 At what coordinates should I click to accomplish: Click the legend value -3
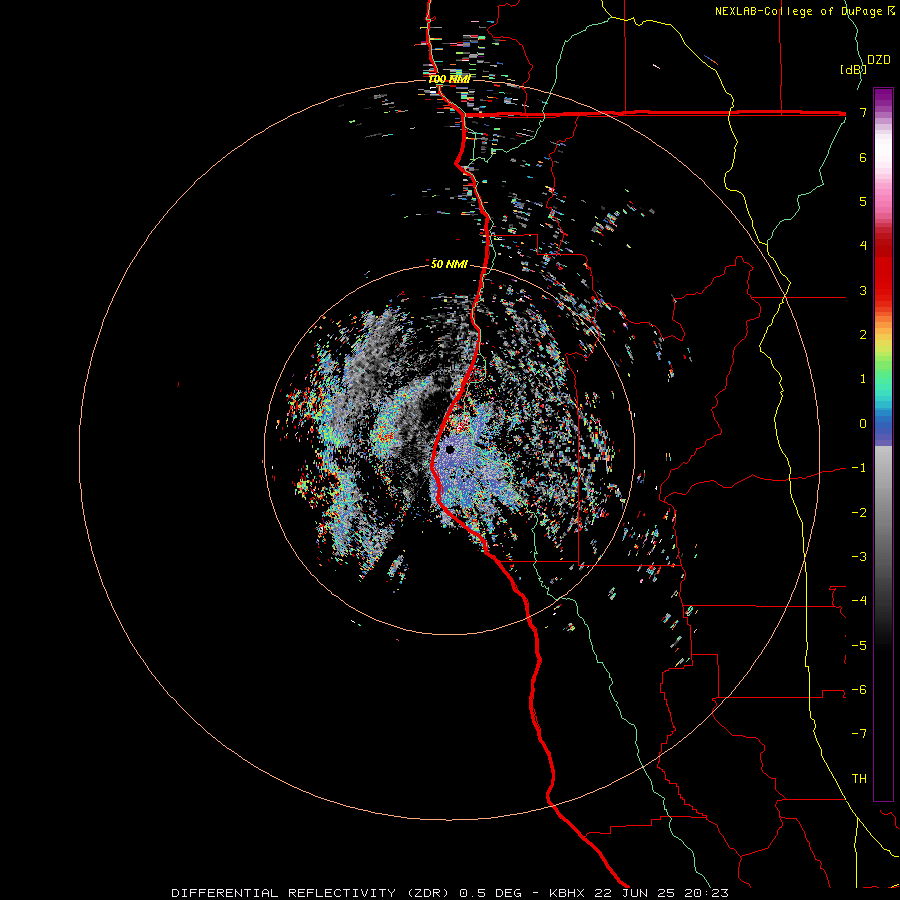(859, 557)
